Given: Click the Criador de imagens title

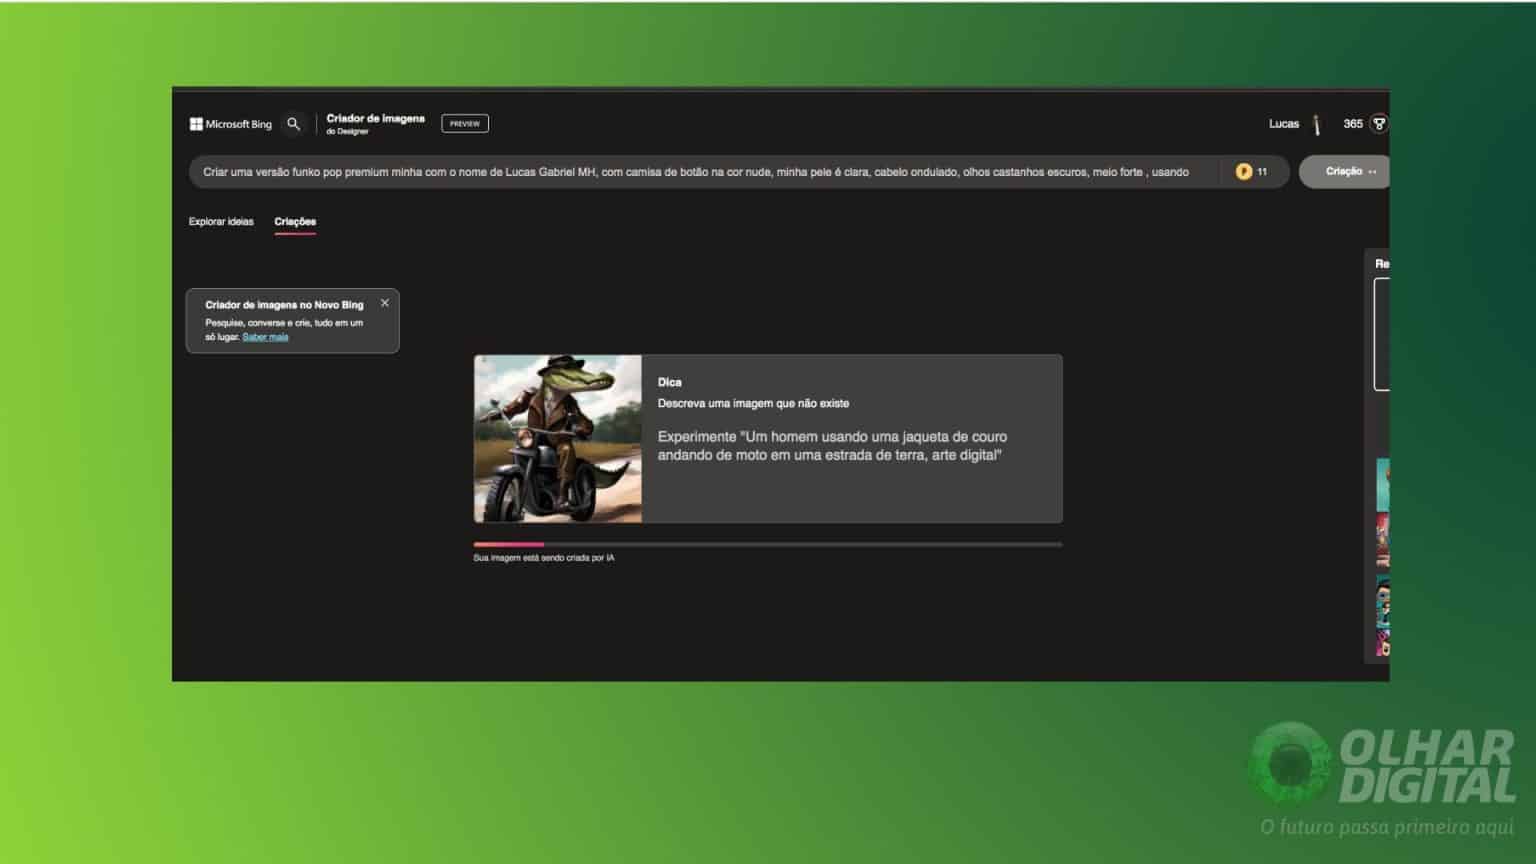Looking at the screenshot, I should pyautogui.click(x=375, y=119).
